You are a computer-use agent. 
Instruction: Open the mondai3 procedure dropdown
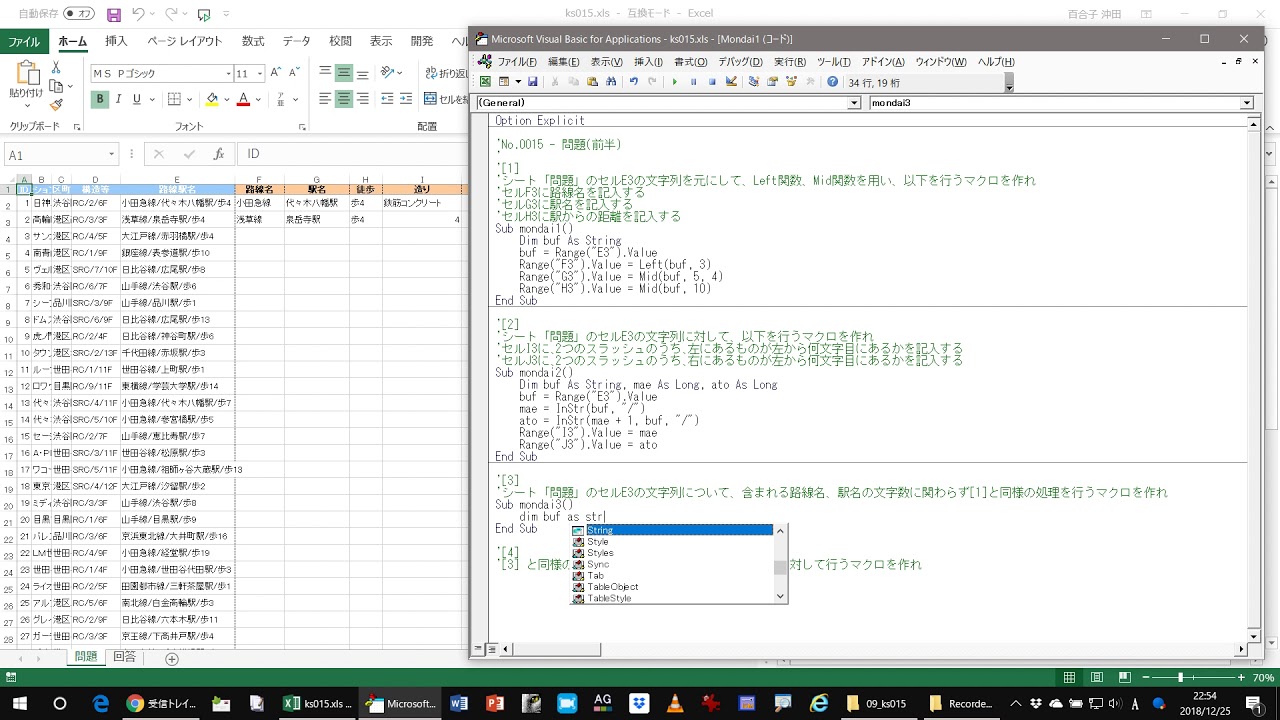[1246, 103]
